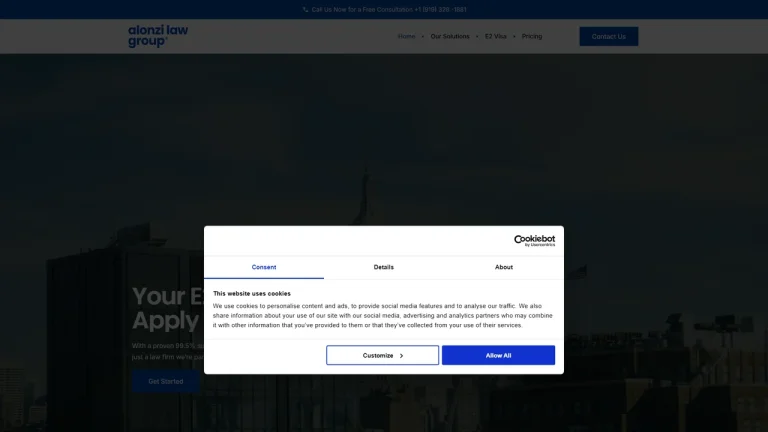Click the Cookiebot logo
This screenshot has height=432, width=768.
(534, 240)
